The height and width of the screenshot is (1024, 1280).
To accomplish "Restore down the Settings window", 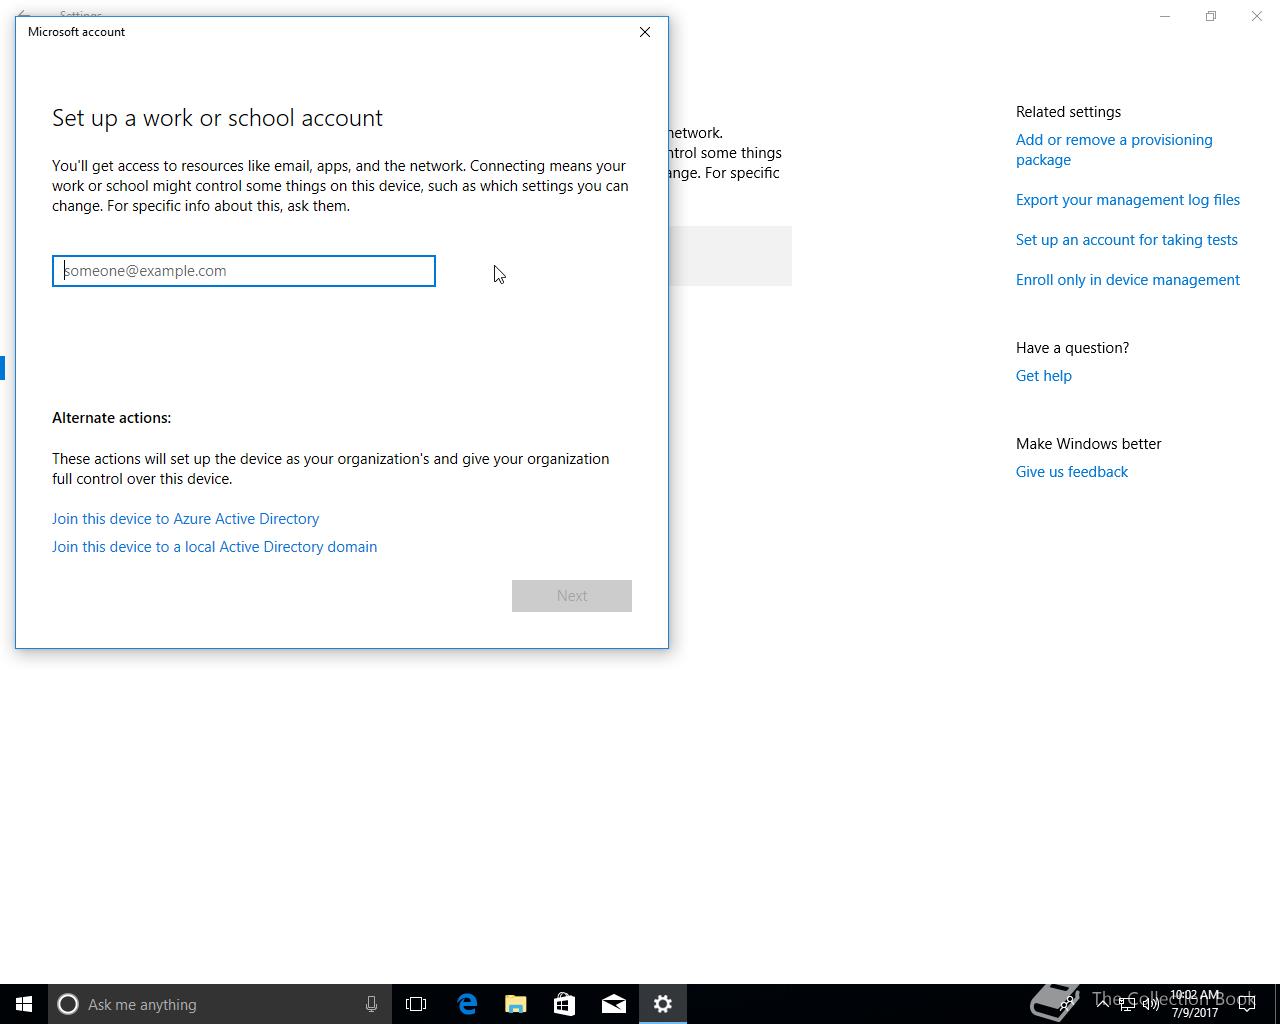I will pos(1211,16).
